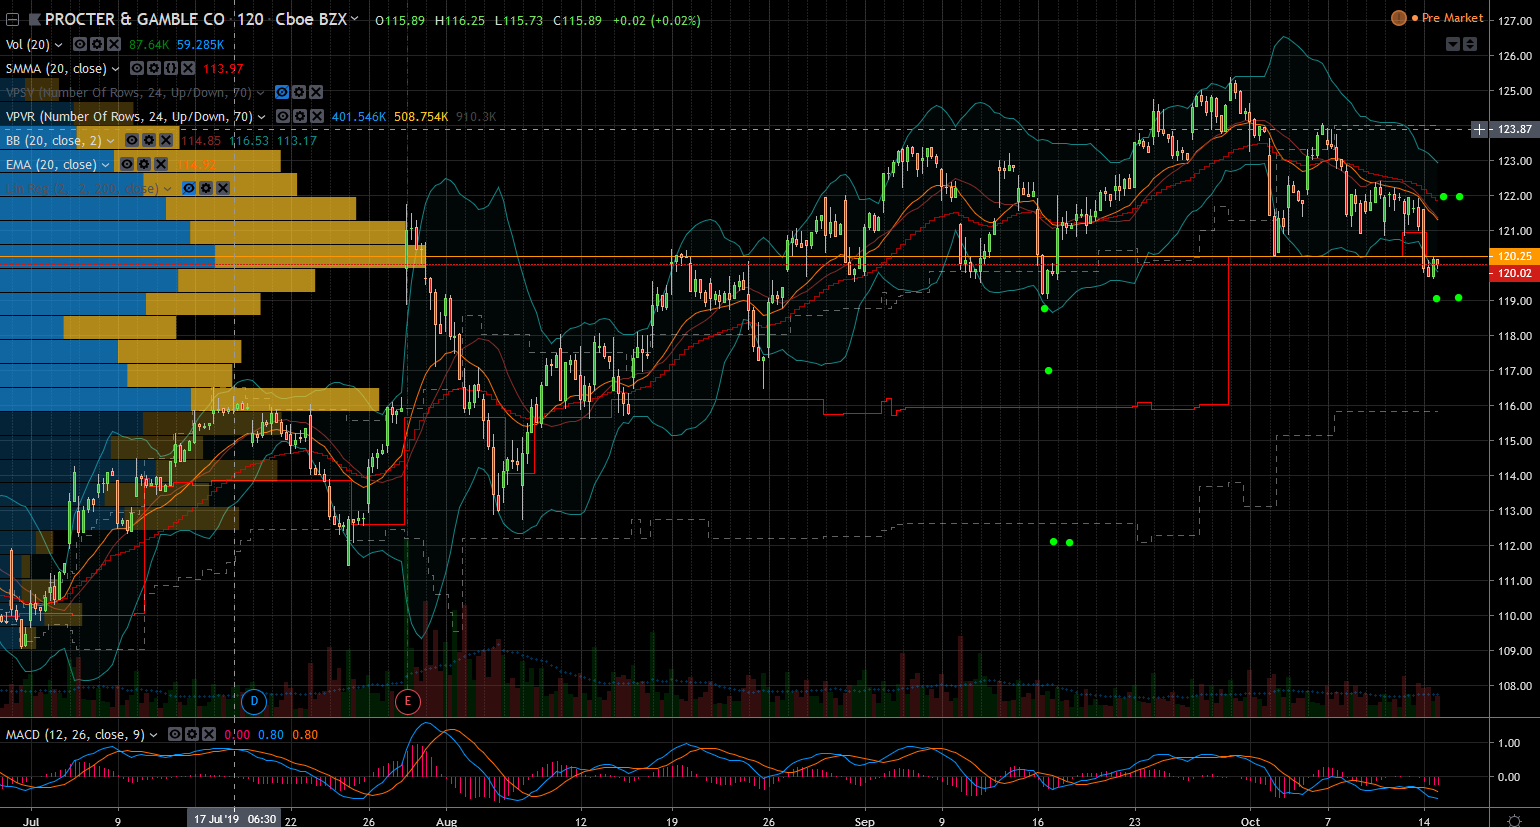1540x827 pixels.
Task: Remove the VPVR indicator
Action: pyautogui.click(x=317, y=116)
